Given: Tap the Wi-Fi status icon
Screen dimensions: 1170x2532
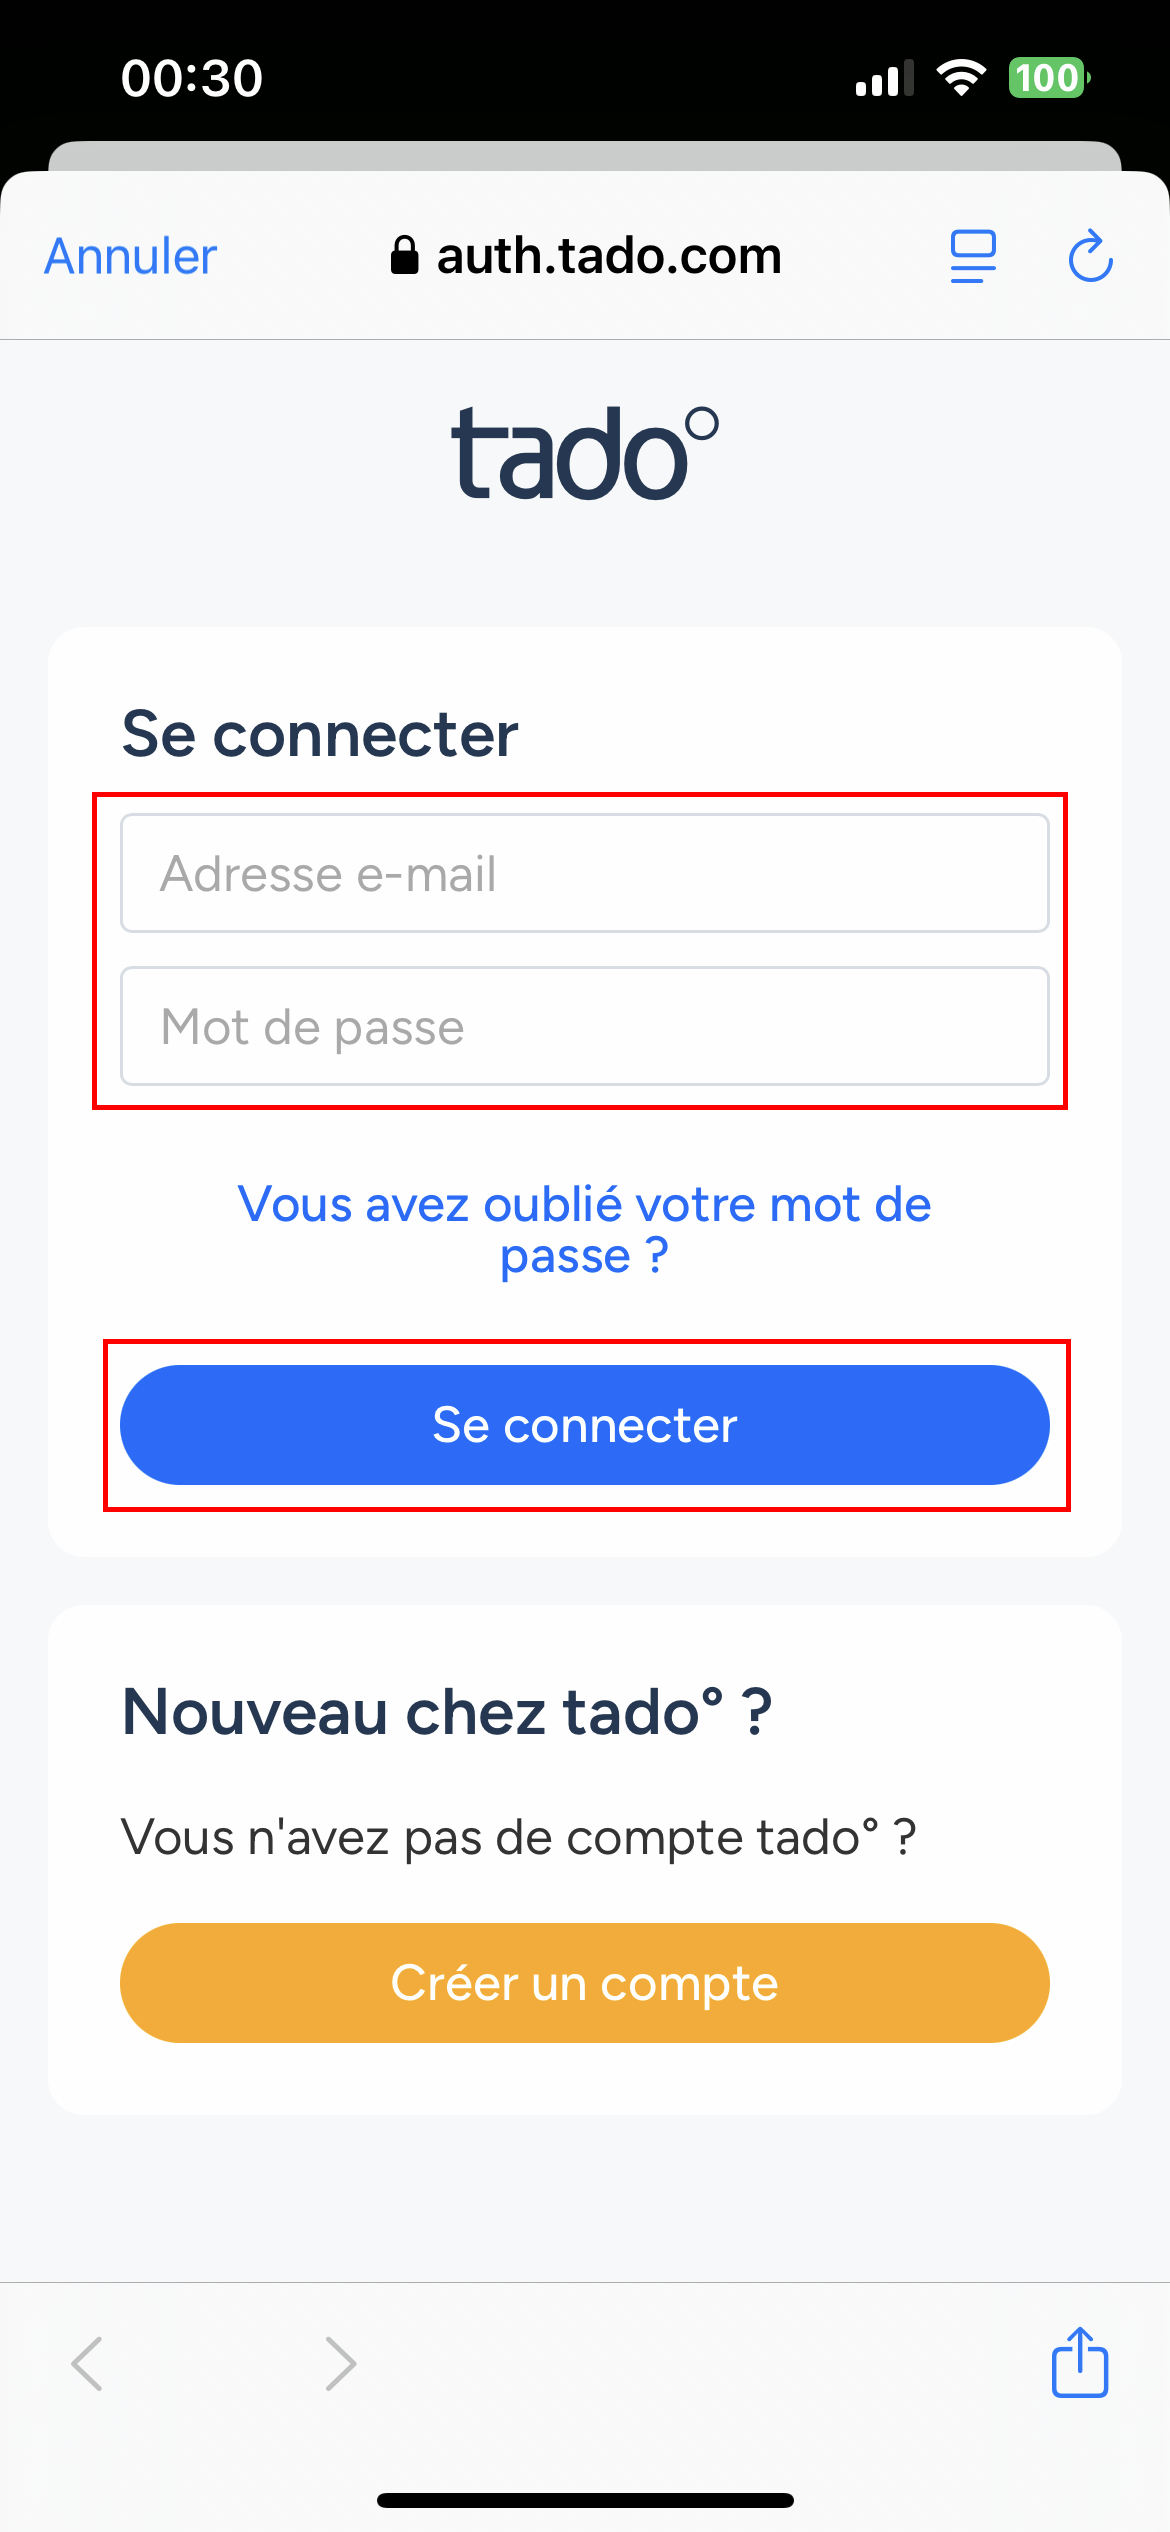Looking at the screenshot, I should point(961,78).
